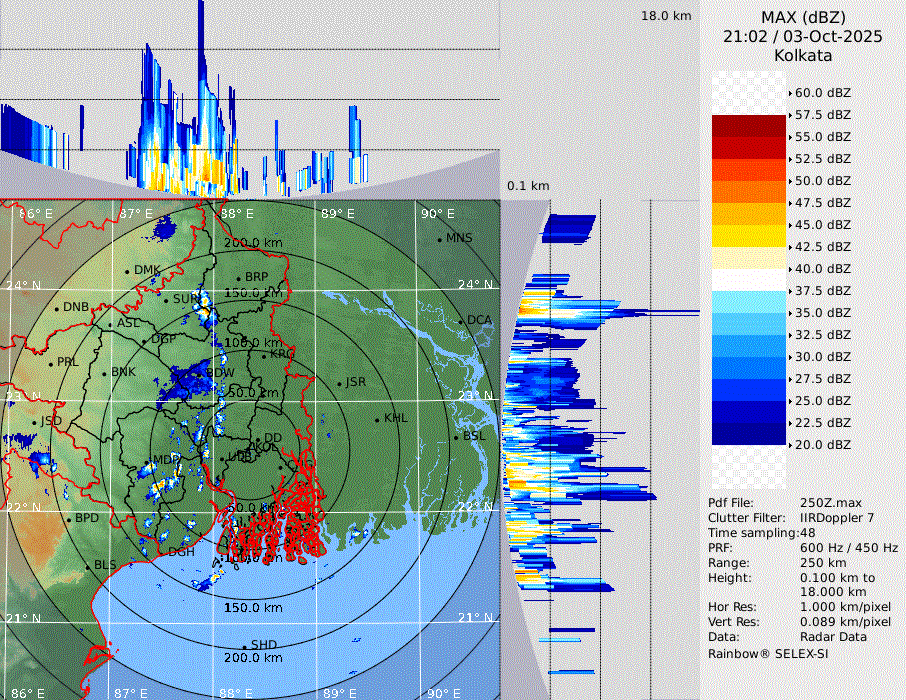Select the BPD station marker
Screen dimensions: 906x700
click(x=68, y=519)
